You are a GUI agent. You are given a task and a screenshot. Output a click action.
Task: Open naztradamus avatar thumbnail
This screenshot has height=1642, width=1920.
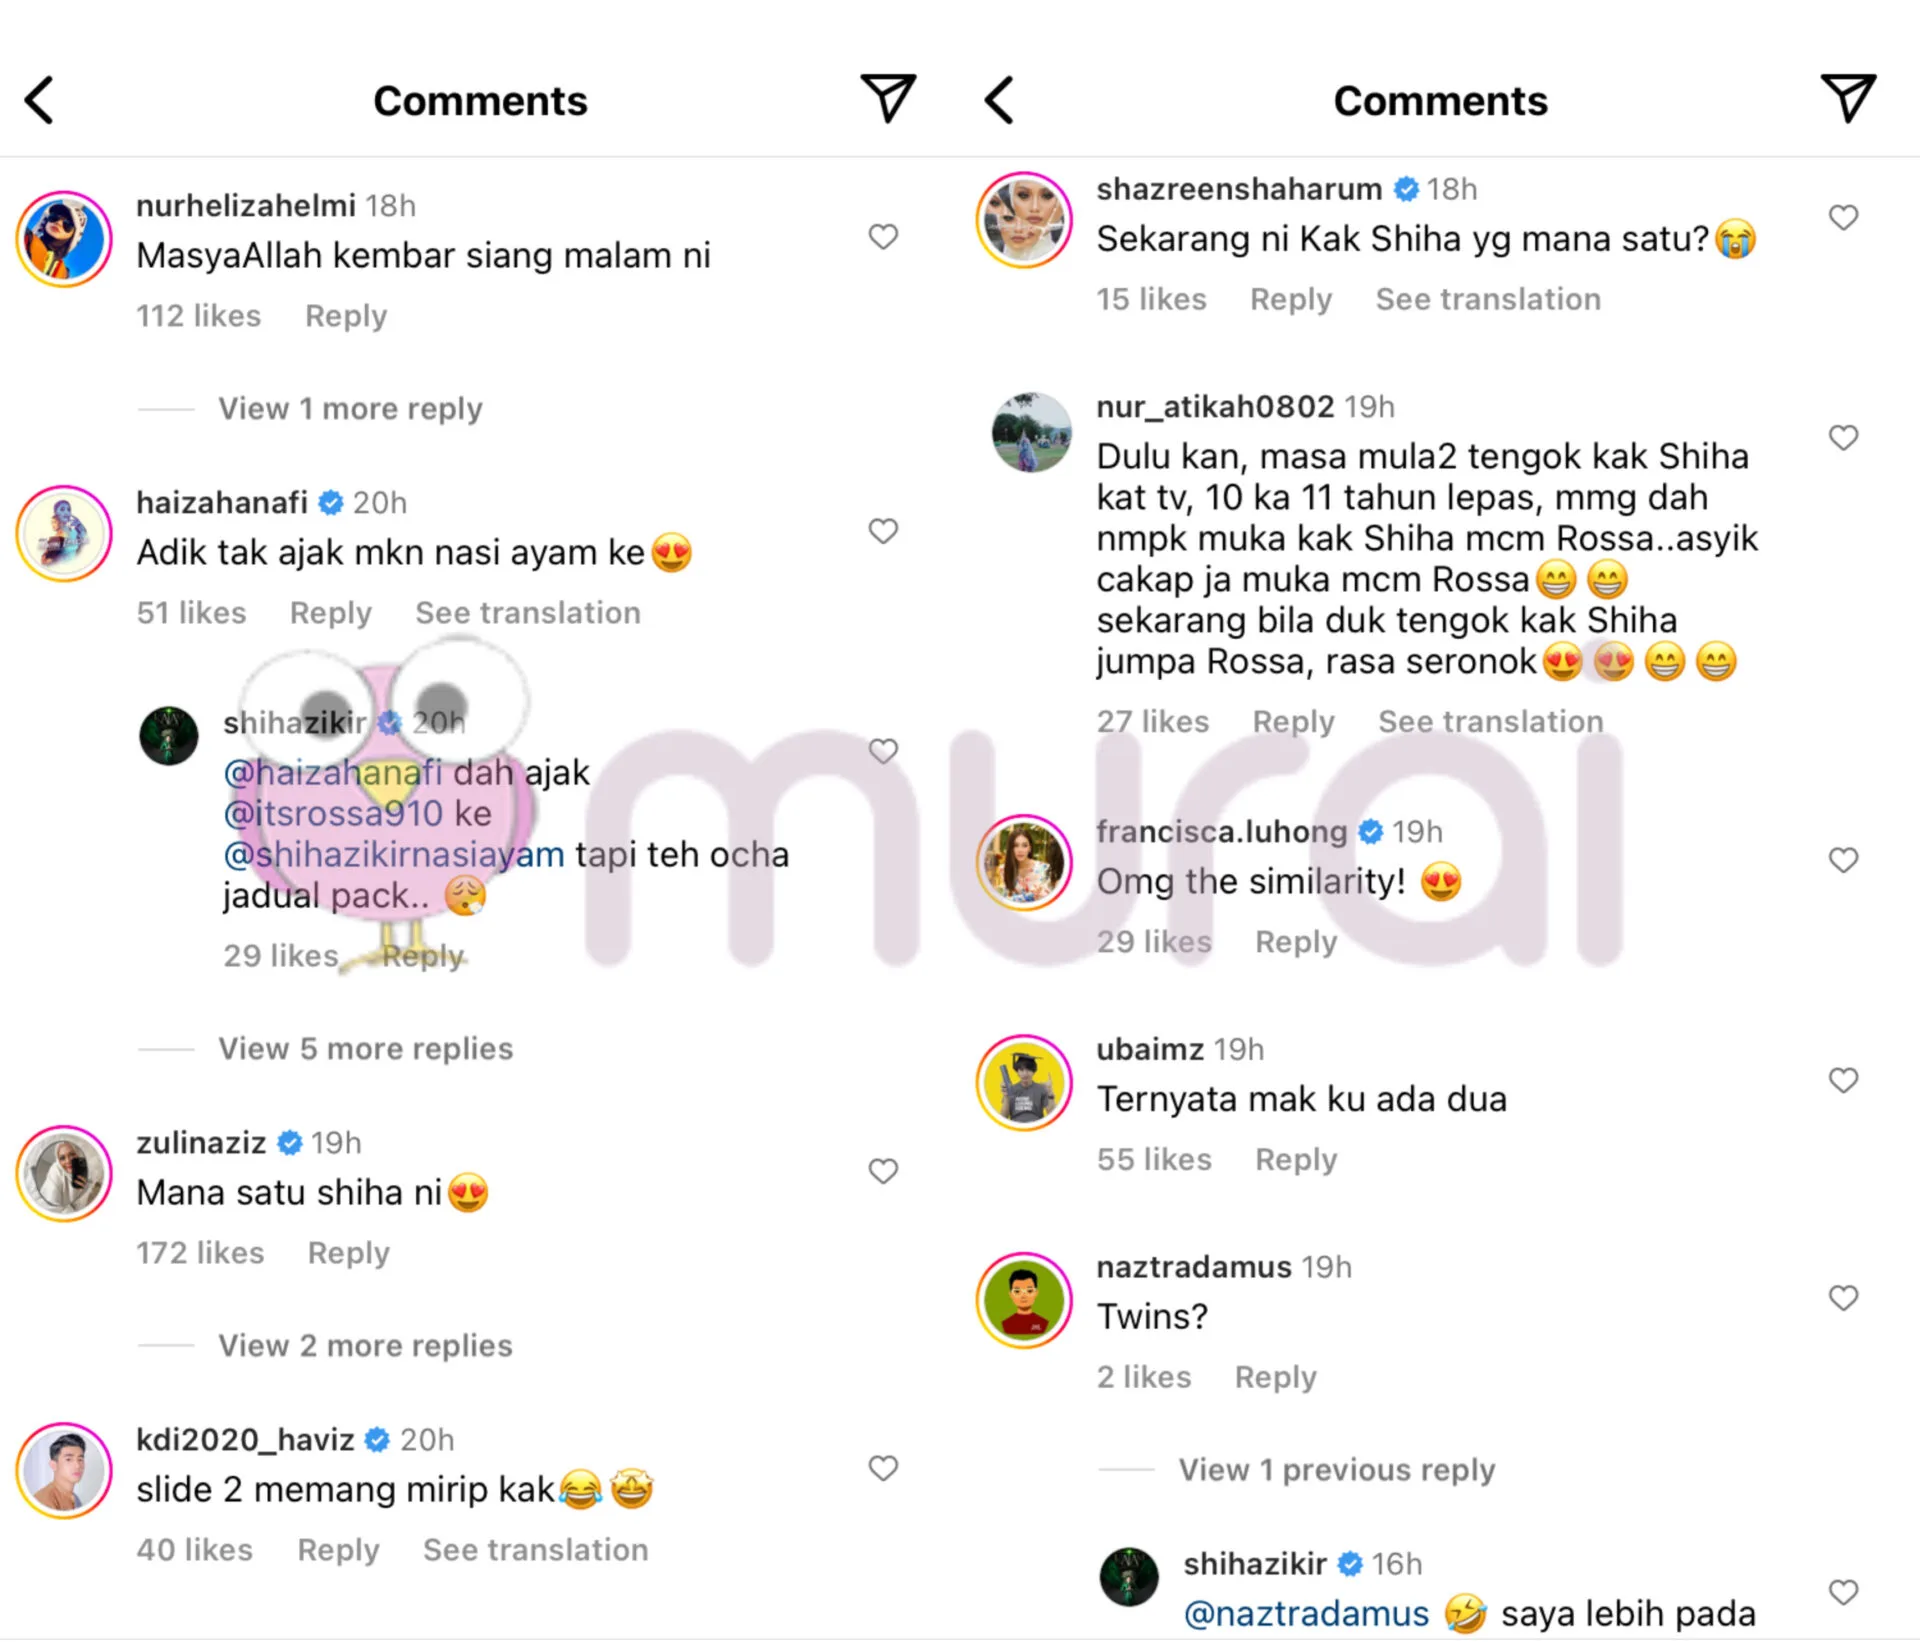click(1024, 1300)
